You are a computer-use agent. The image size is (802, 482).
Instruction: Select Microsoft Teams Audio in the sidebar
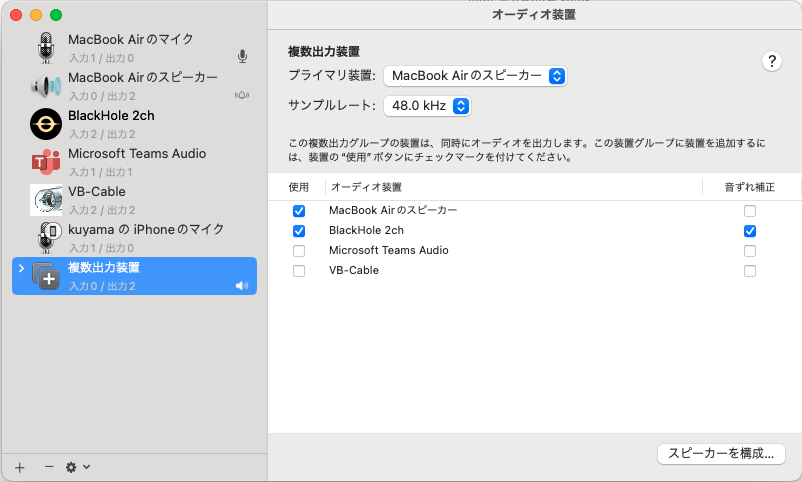(x=135, y=162)
